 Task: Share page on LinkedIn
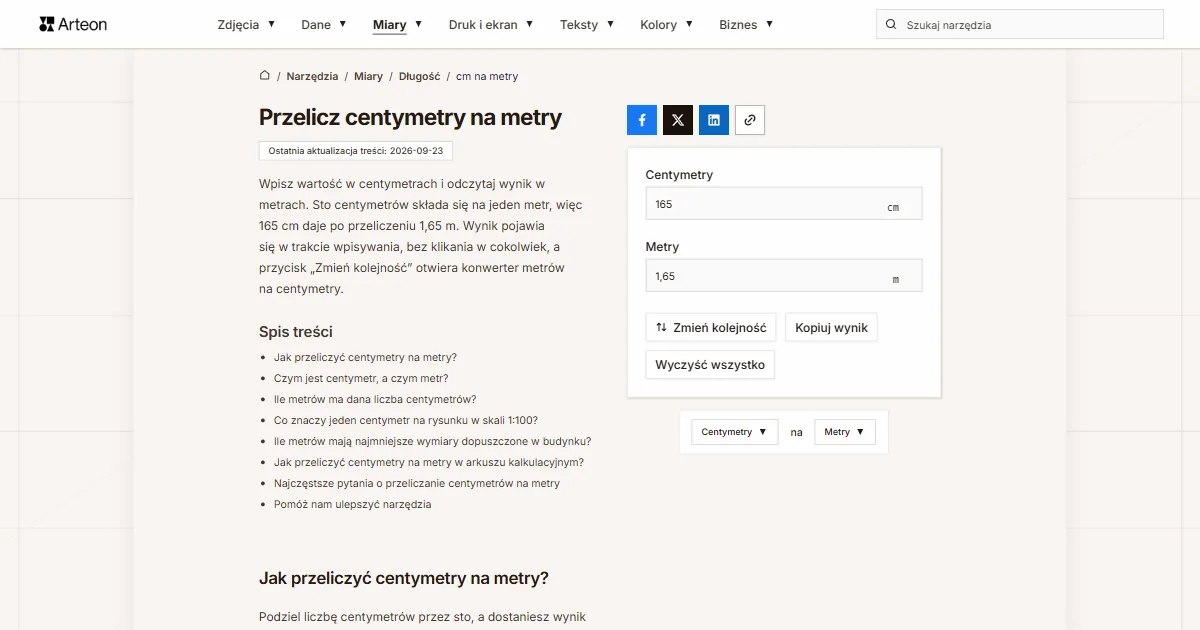714,120
